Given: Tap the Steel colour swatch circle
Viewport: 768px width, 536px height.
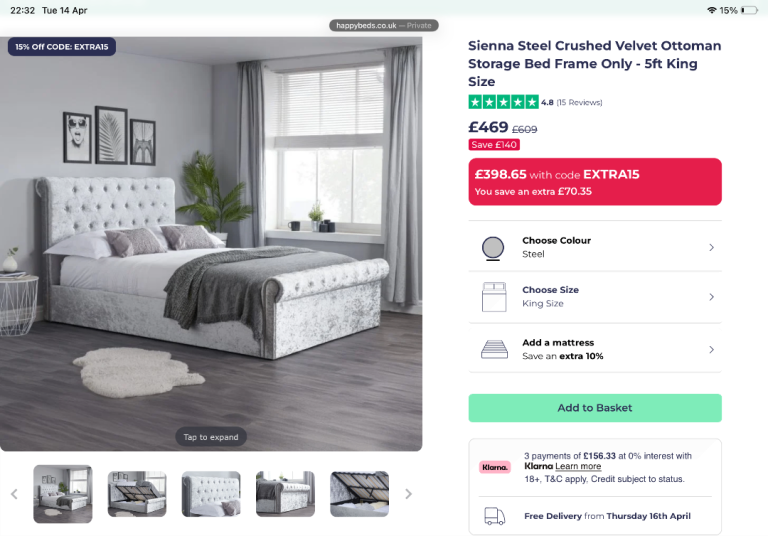Looking at the screenshot, I should point(493,247).
